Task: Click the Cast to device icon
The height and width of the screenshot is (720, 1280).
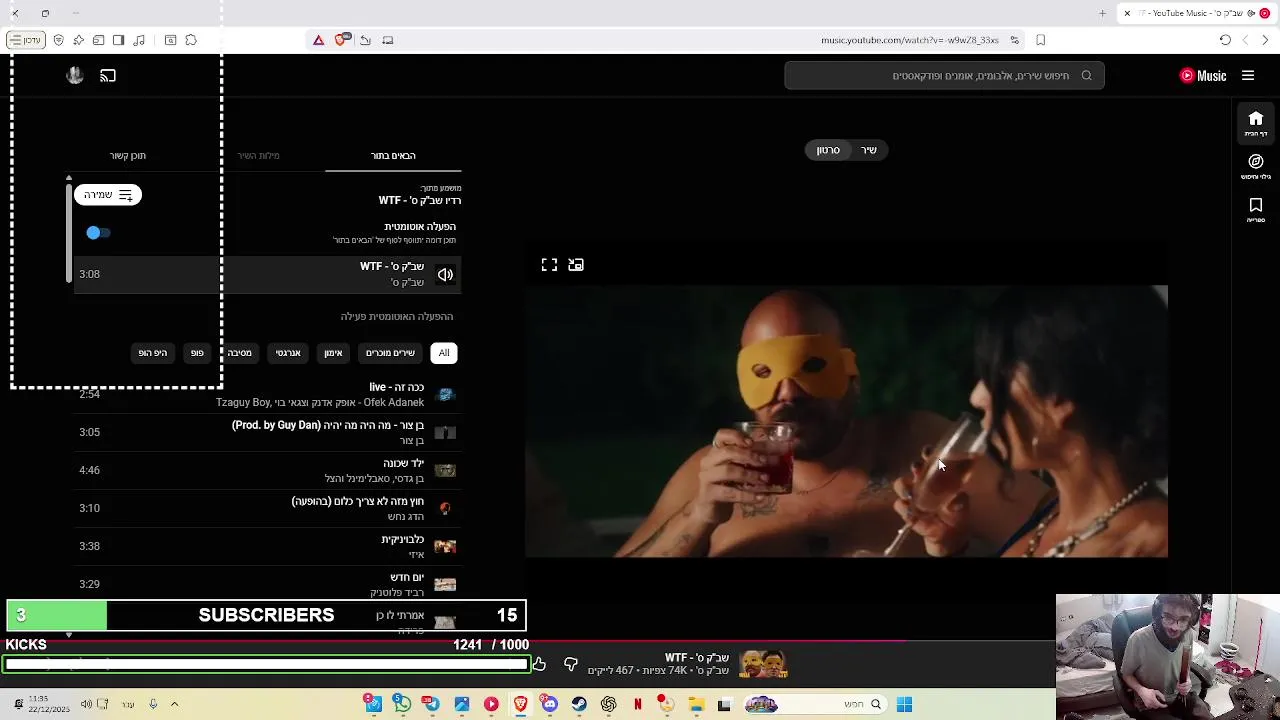Action: pyautogui.click(x=108, y=75)
